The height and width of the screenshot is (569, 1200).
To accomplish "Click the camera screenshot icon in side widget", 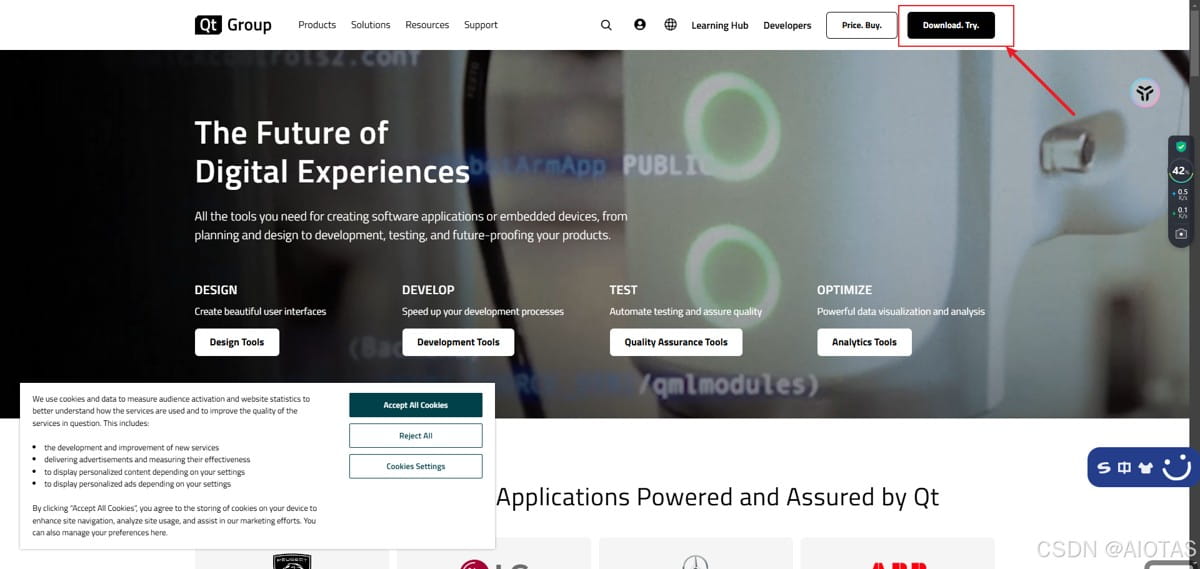I will click(1181, 234).
